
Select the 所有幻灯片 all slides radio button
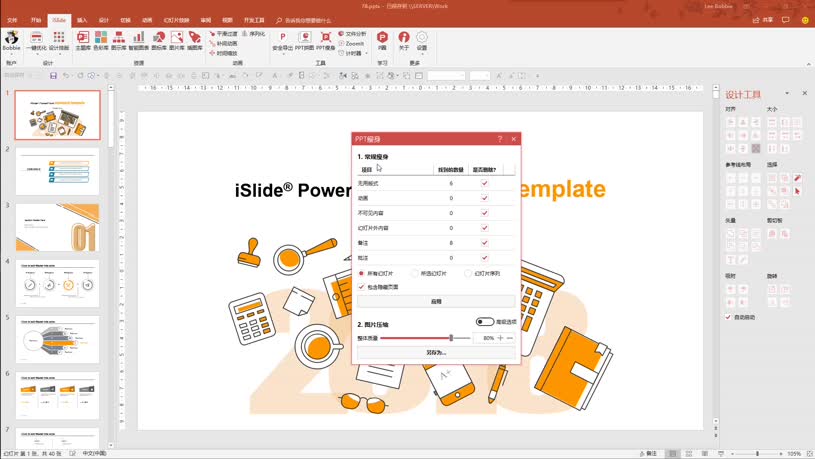[361, 273]
